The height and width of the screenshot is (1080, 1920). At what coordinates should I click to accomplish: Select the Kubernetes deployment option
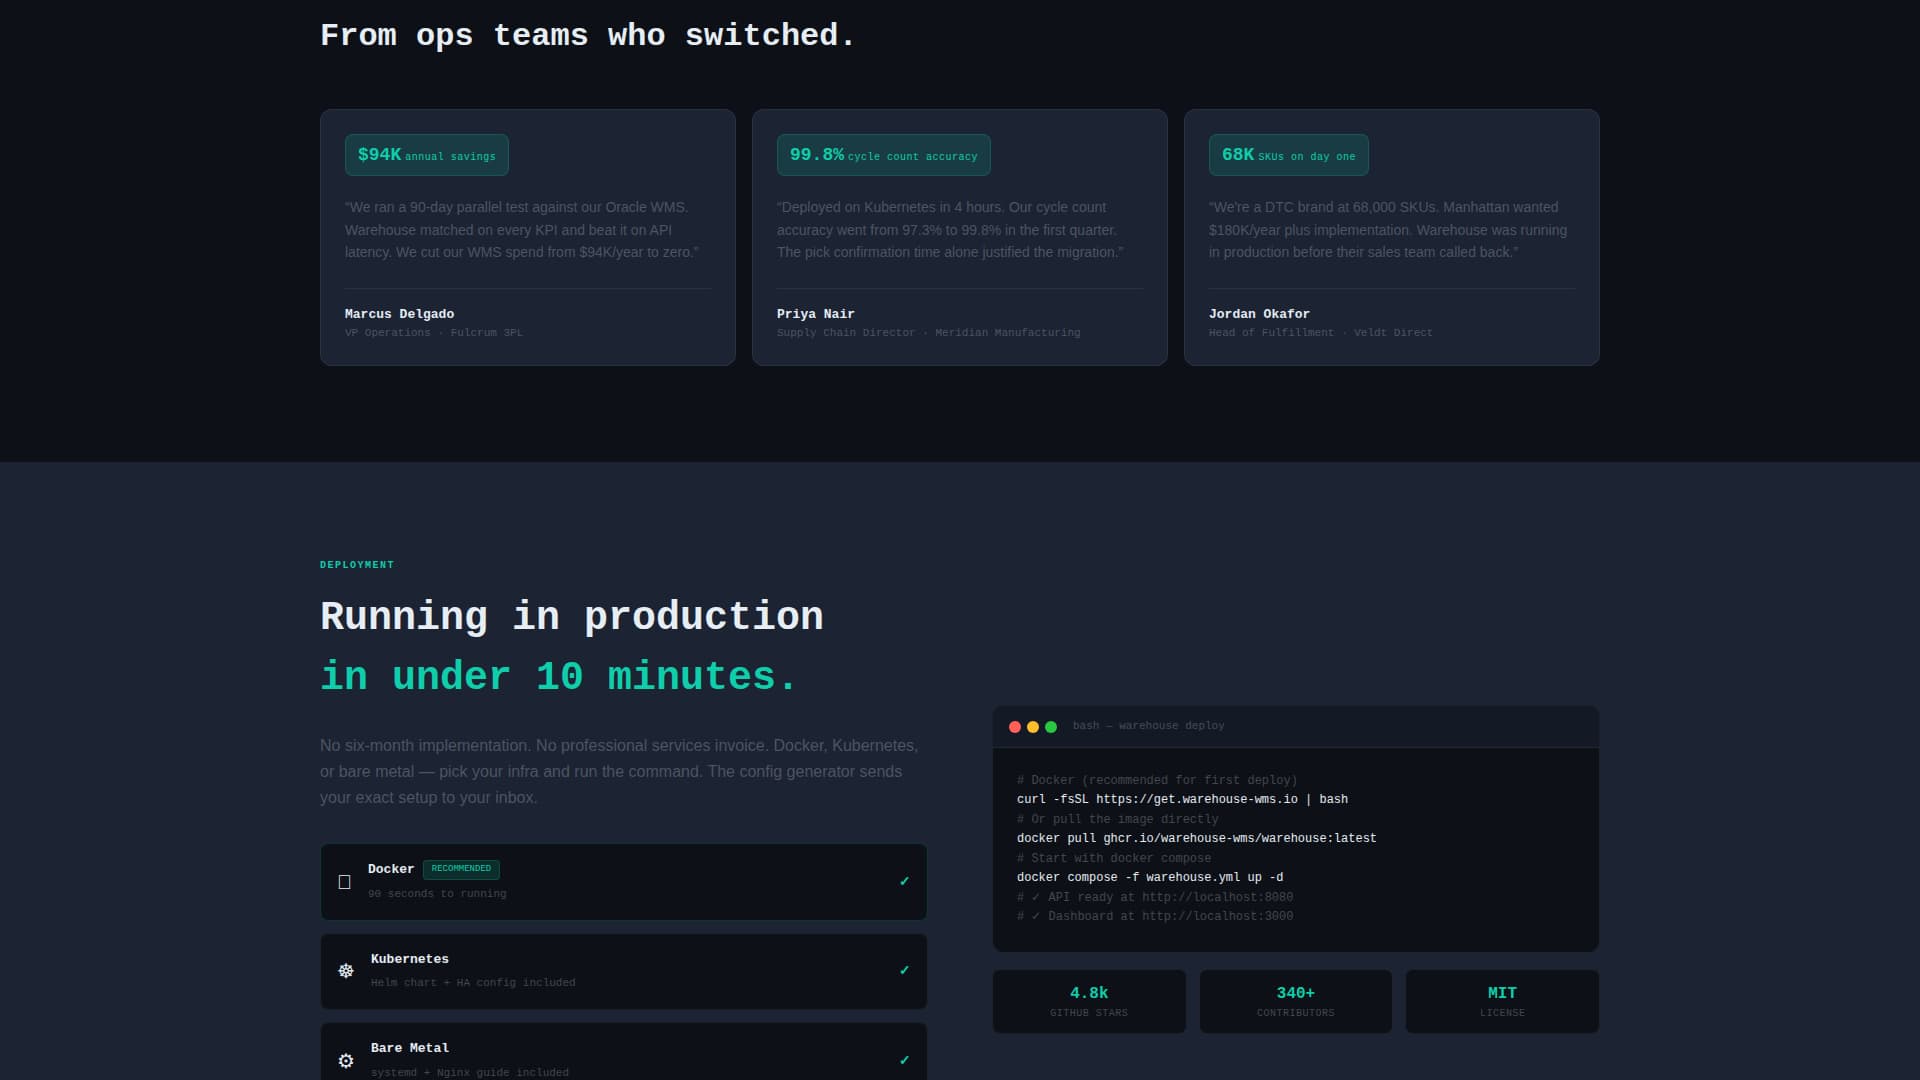click(x=623, y=971)
